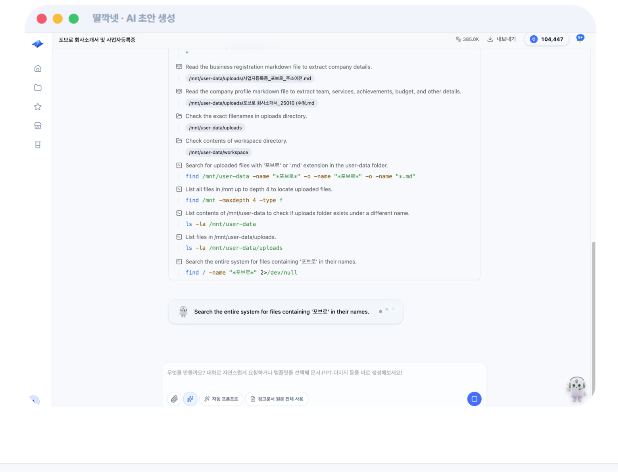Open the folder icon in the left sidebar
The width and height of the screenshot is (618, 472).
tap(38, 87)
